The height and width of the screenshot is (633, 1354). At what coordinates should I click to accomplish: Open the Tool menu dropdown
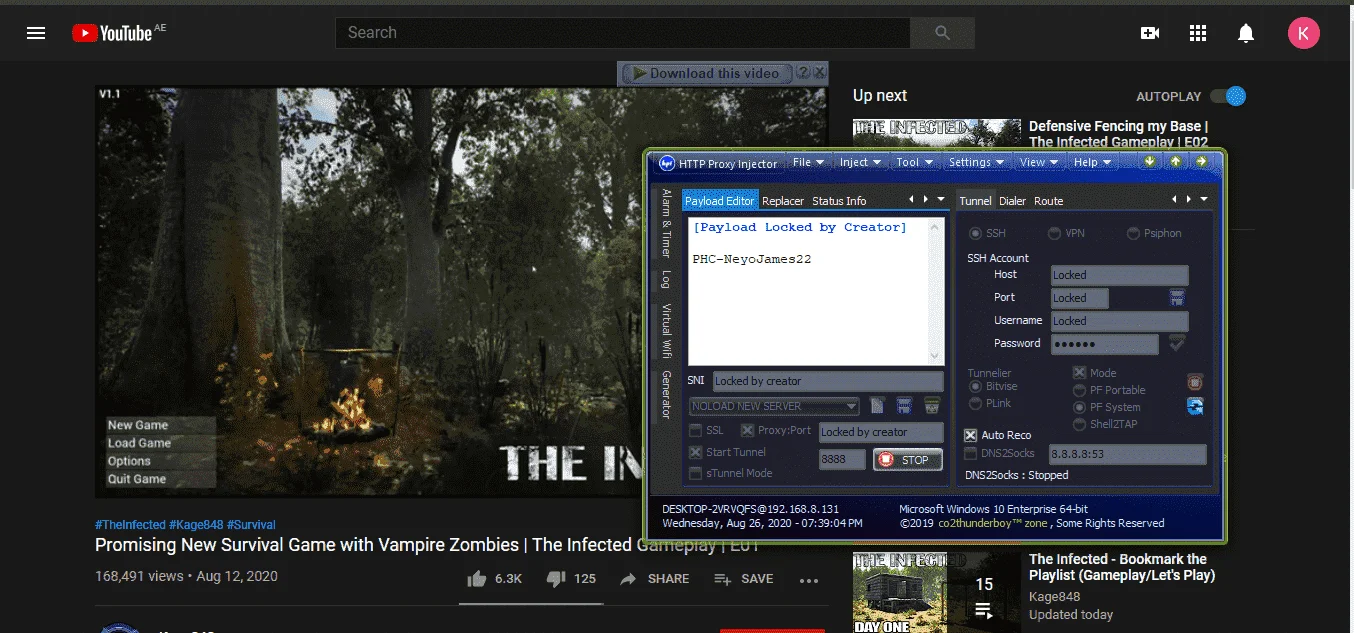tap(914, 162)
